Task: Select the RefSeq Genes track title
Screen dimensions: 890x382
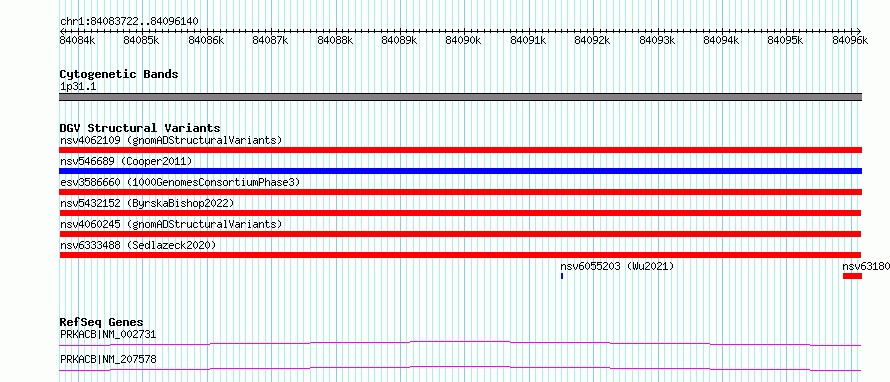Action: click(x=102, y=323)
